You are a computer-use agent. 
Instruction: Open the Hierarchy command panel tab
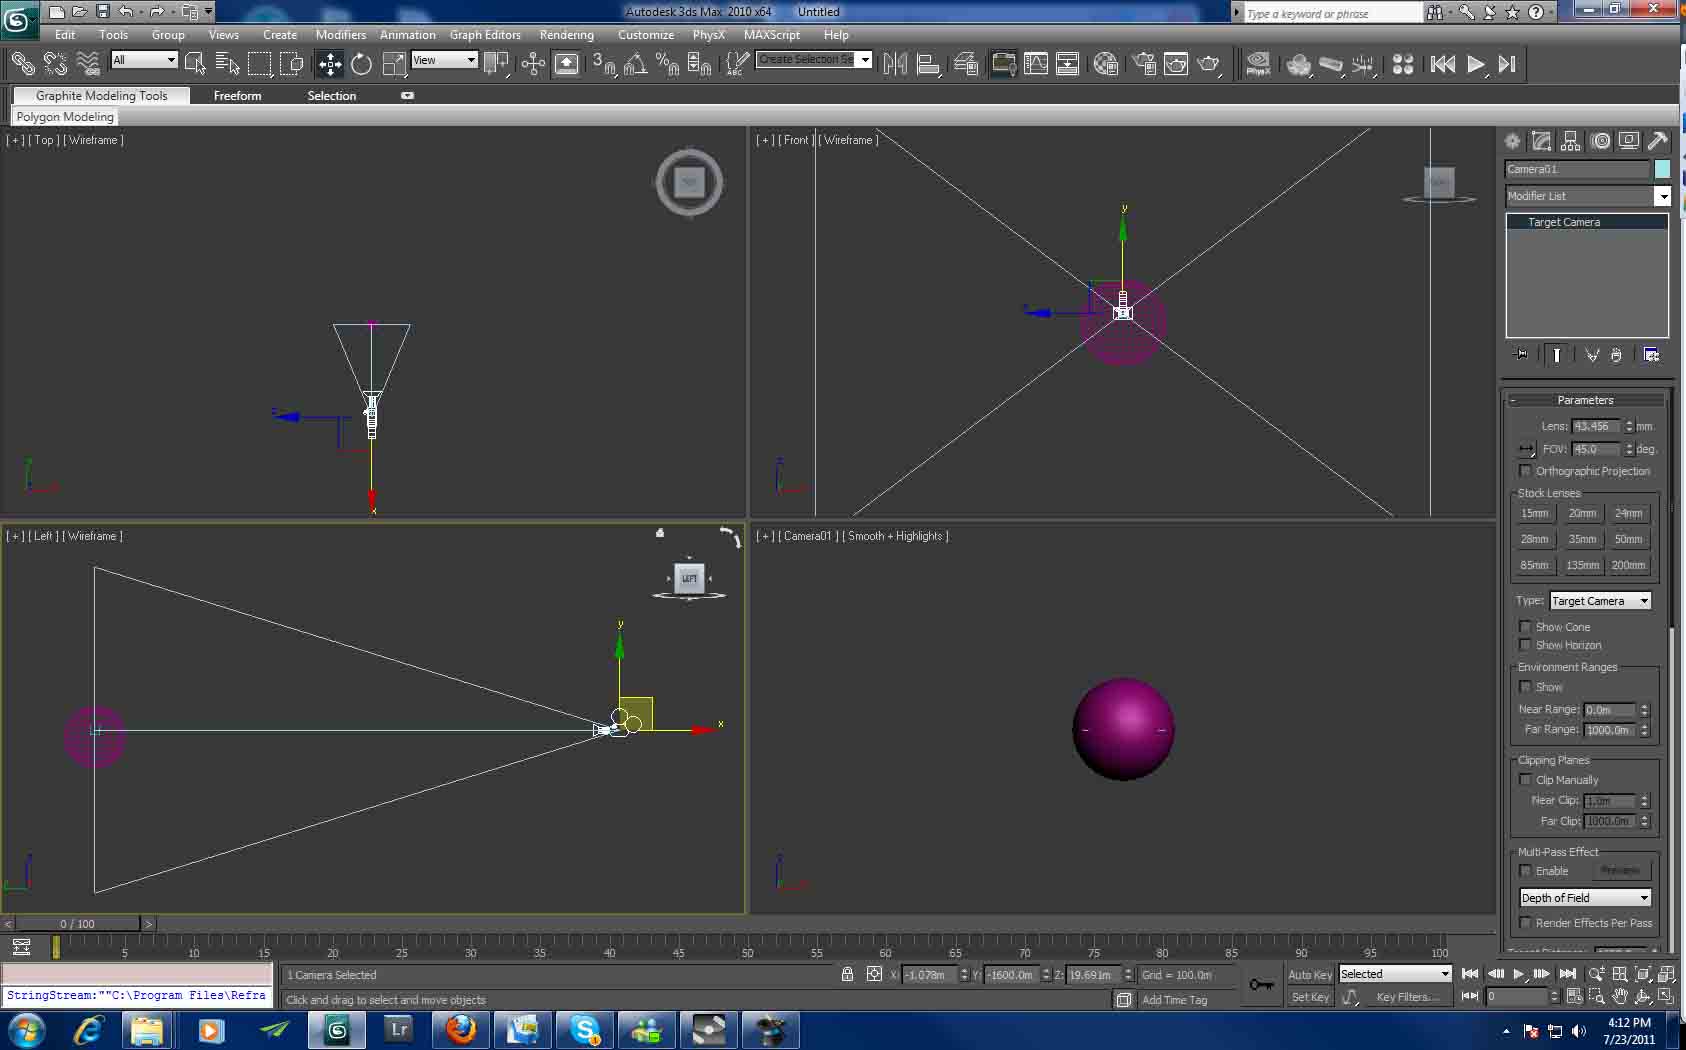click(1571, 141)
